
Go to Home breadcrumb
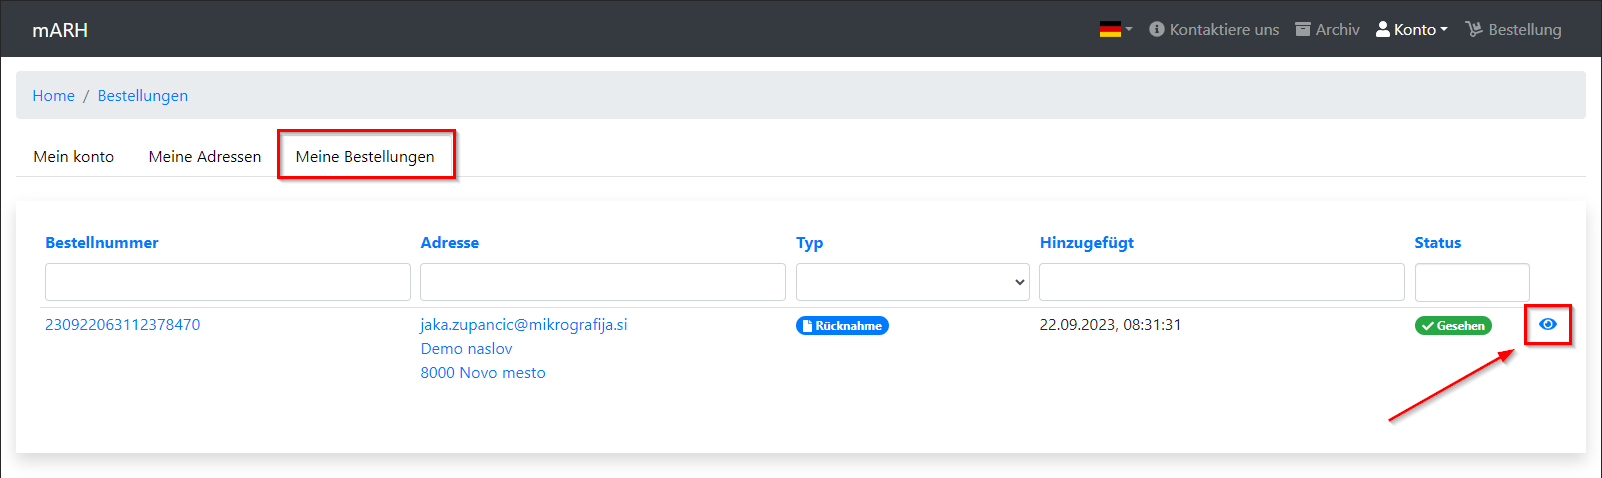(x=53, y=96)
